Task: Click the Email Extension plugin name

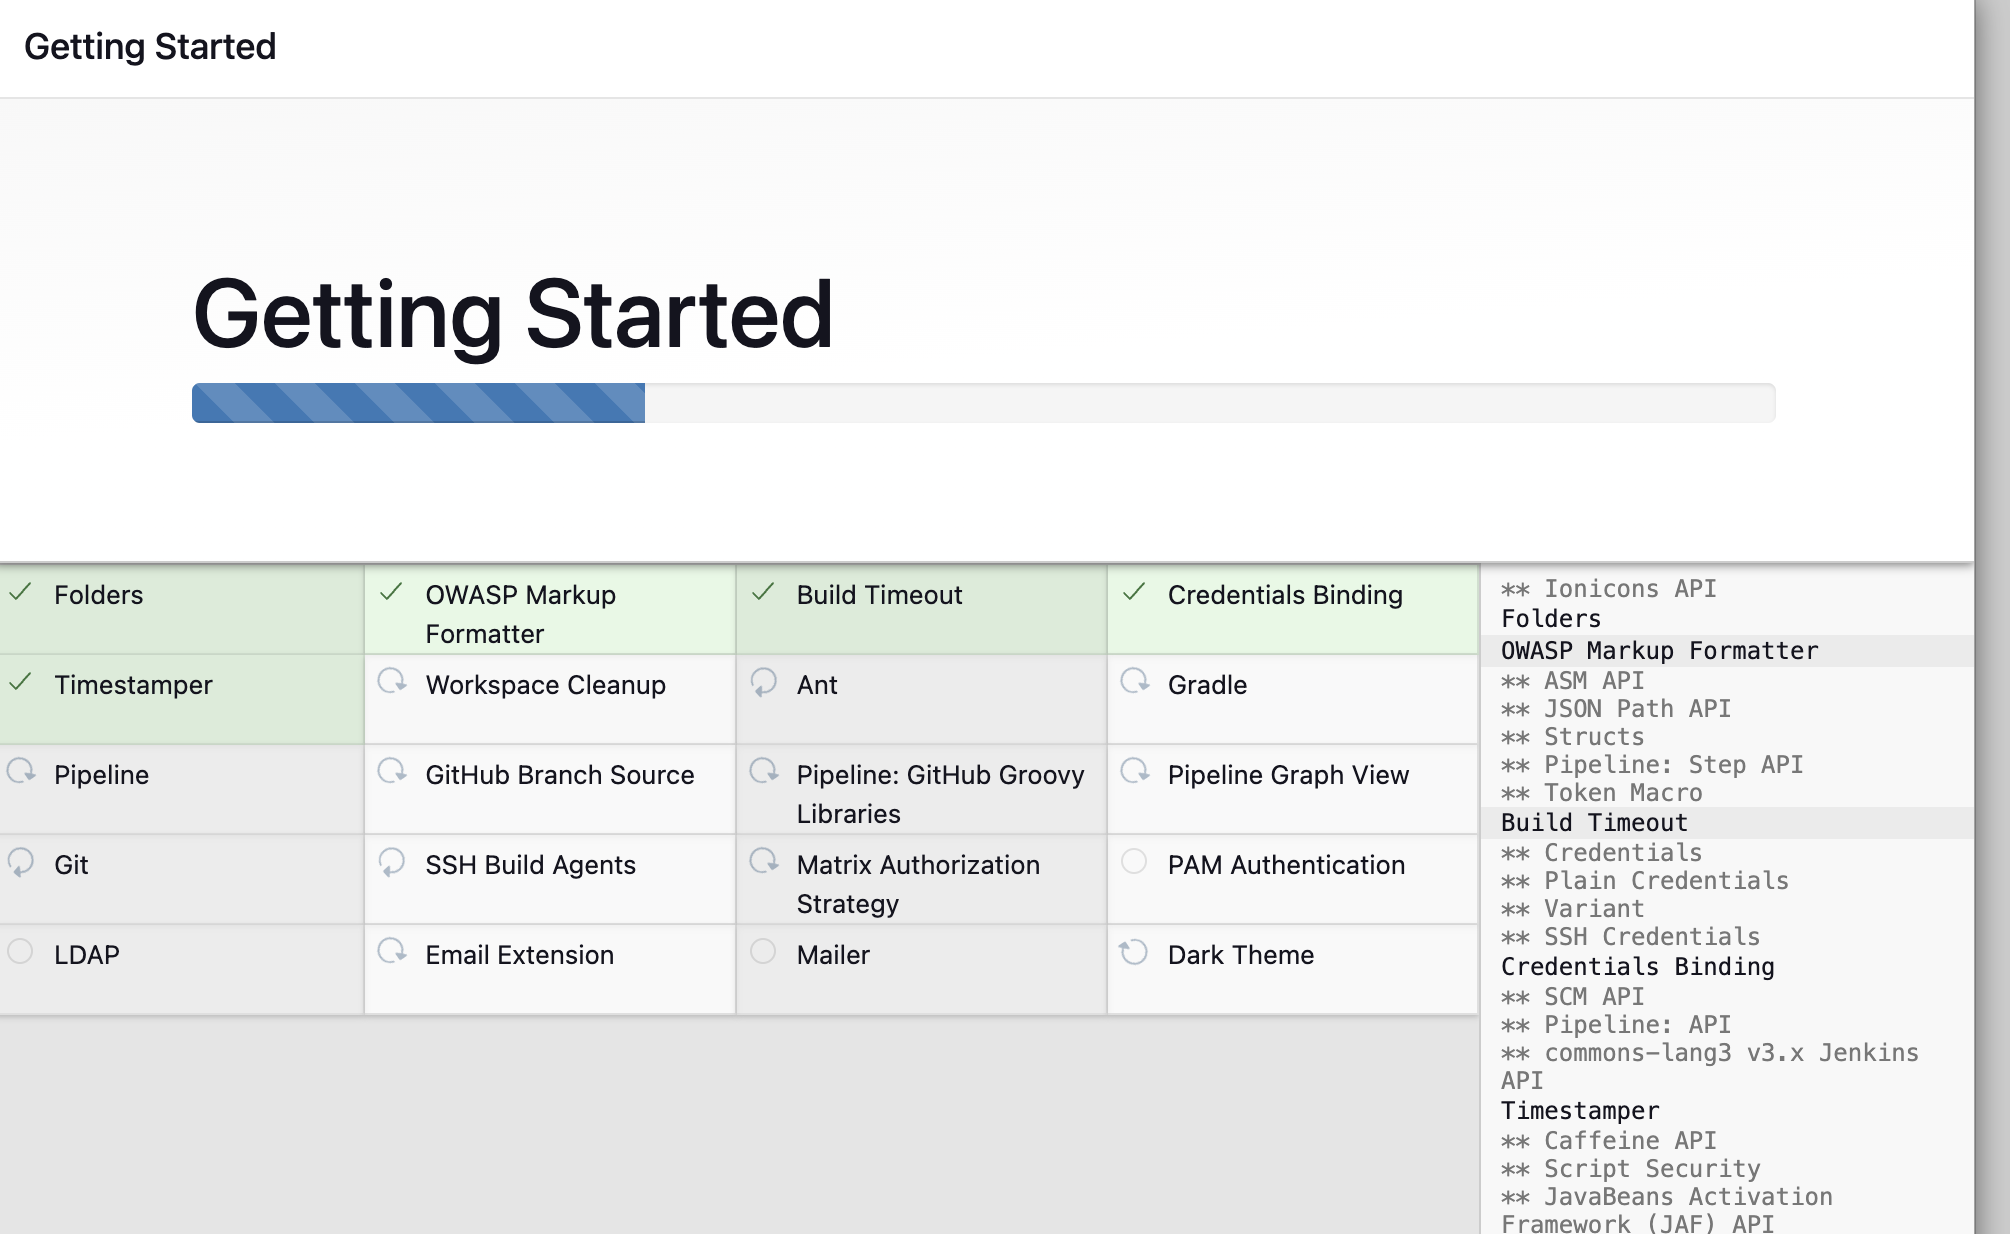Action: pos(519,955)
